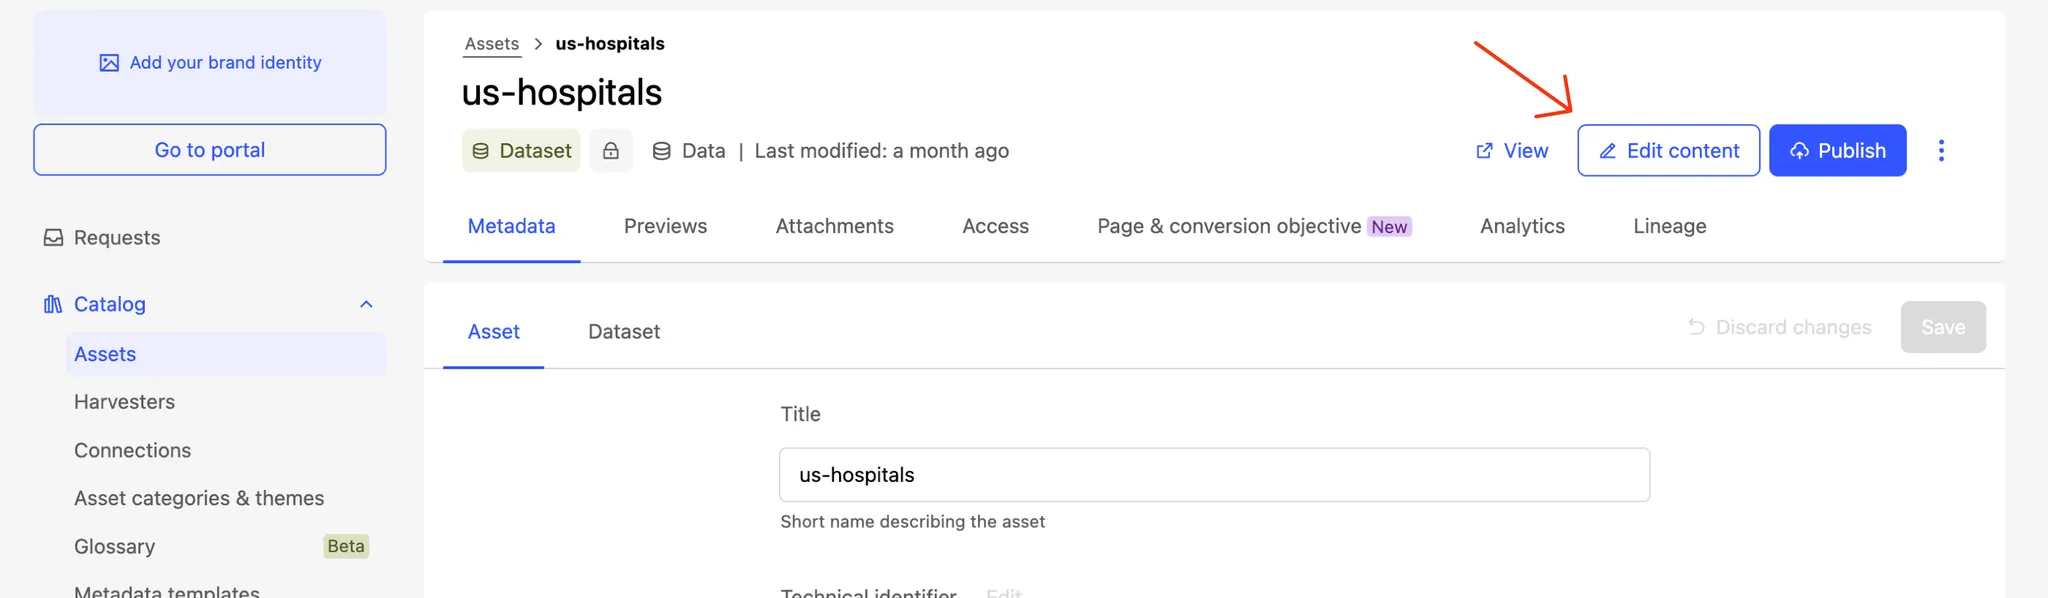Screen dimensions: 2048x598
Task: Switch to the Dataset sub-tab
Action: pos(624,332)
